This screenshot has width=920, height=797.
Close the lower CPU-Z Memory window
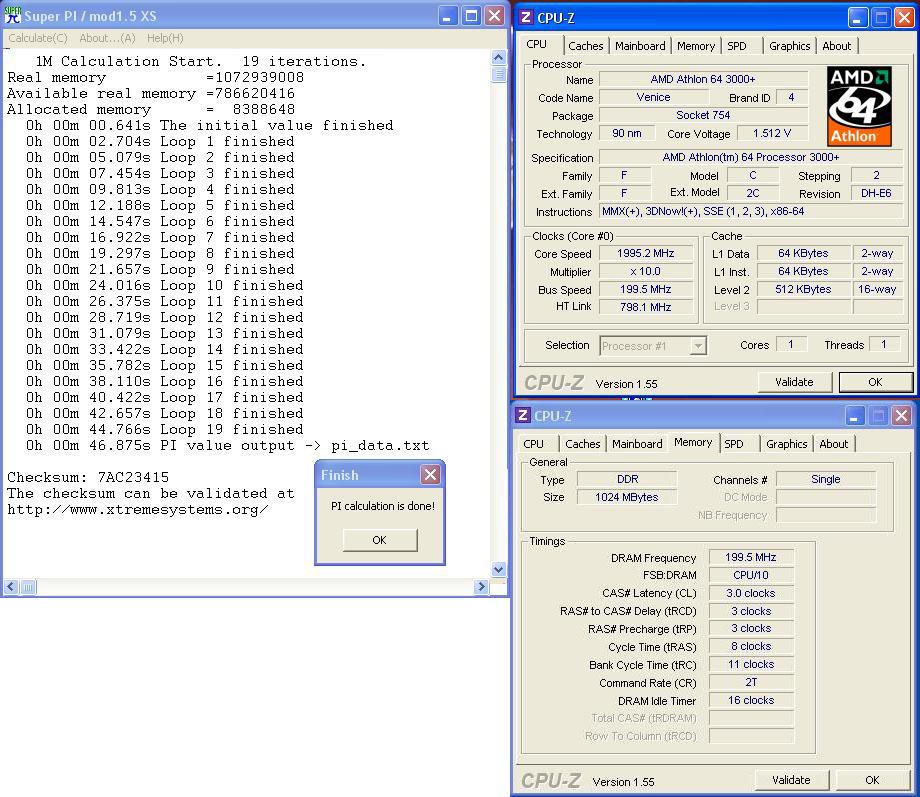click(x=901, y=416)
